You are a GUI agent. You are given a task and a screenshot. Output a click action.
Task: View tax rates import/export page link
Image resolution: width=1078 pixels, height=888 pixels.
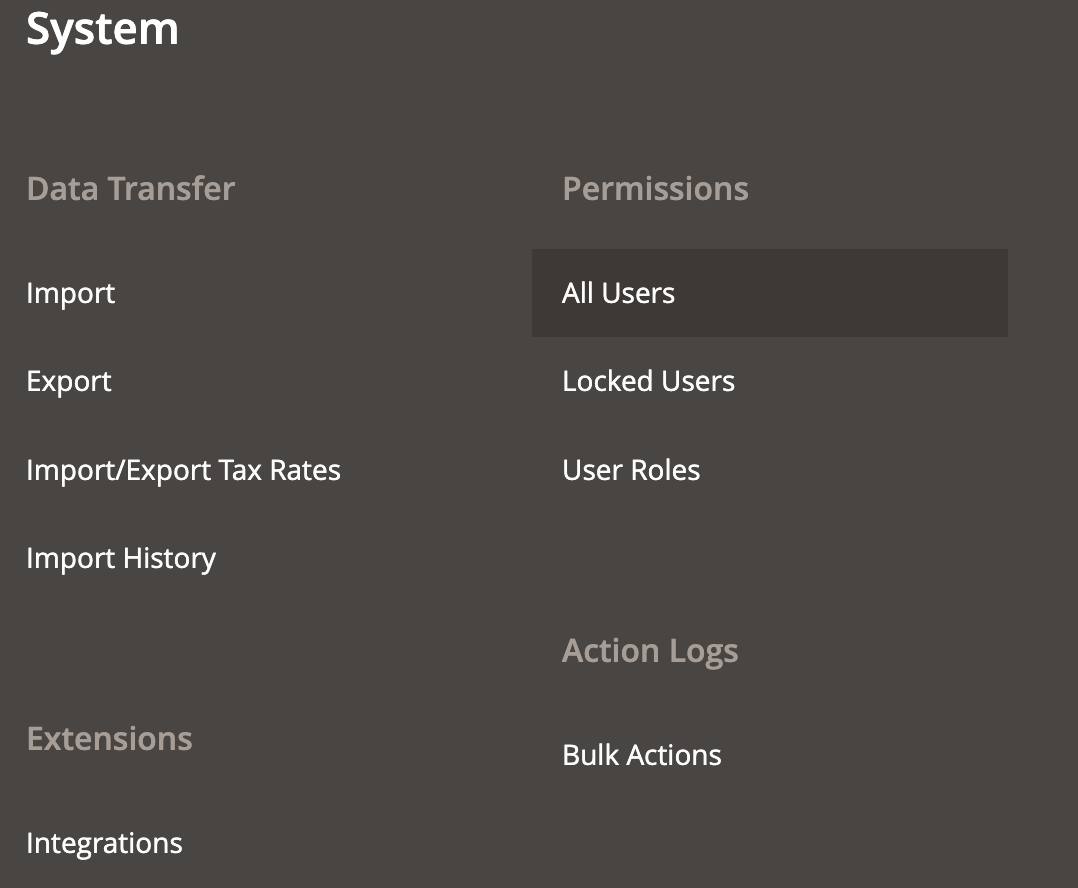pos(183,470)
